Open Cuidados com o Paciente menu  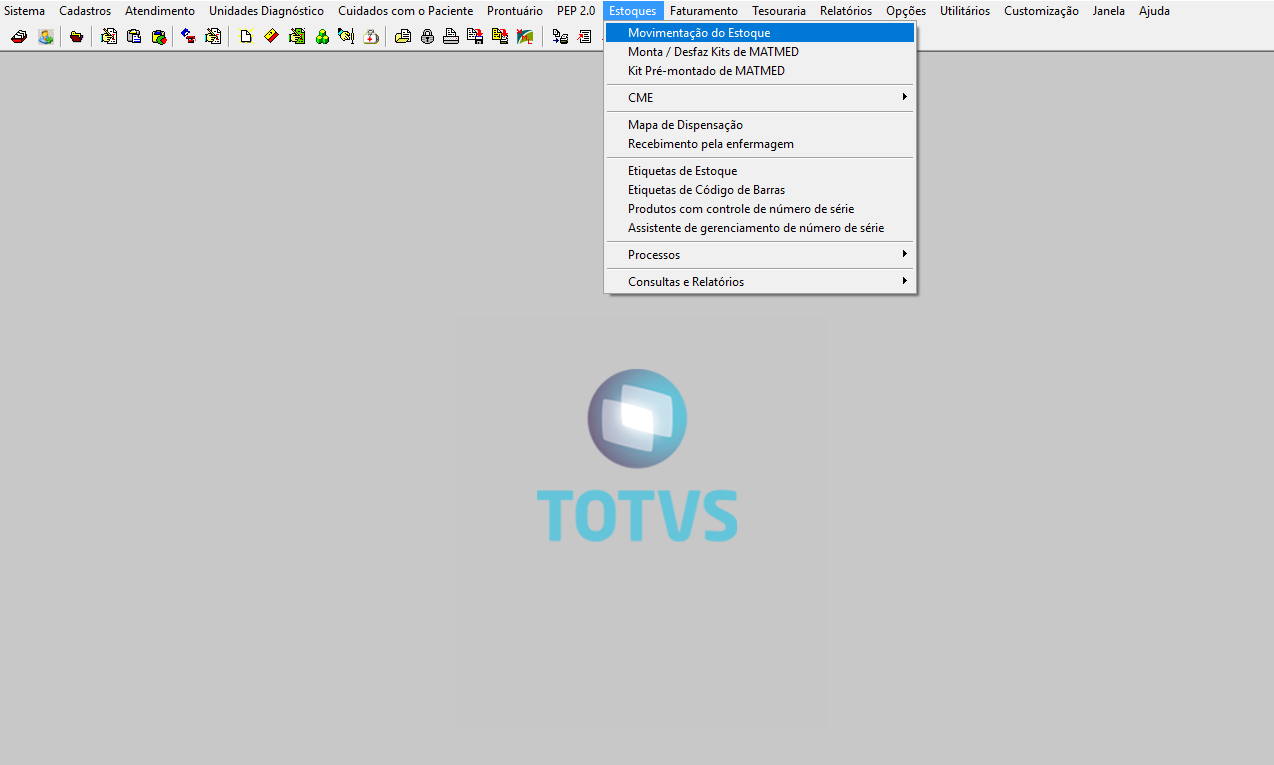(x=405, y=11)
